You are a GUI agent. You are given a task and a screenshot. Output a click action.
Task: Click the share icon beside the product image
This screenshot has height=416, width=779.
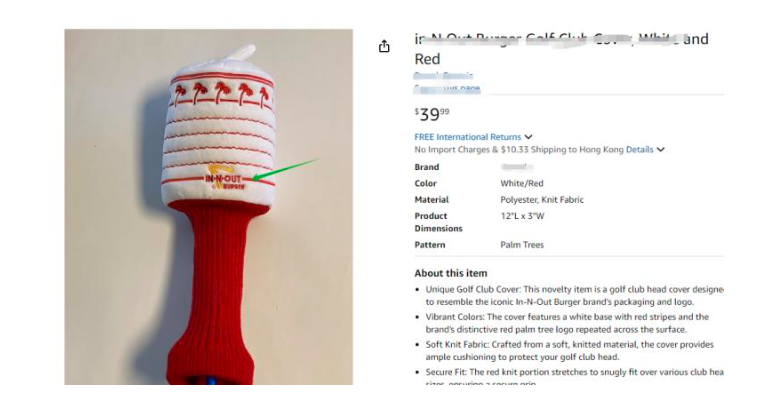[384, 47]
